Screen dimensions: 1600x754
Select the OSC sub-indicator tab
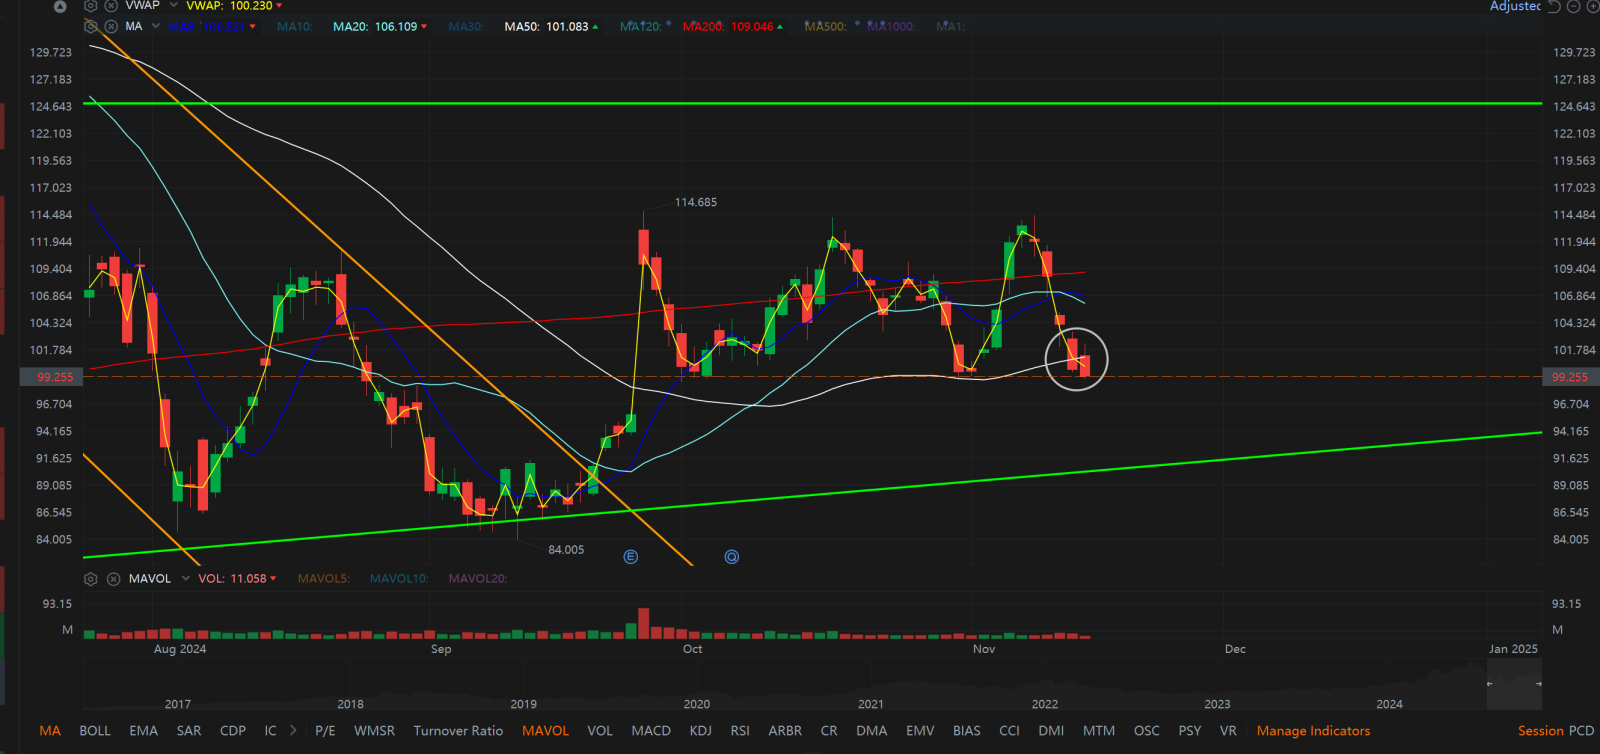[1147, 731]
